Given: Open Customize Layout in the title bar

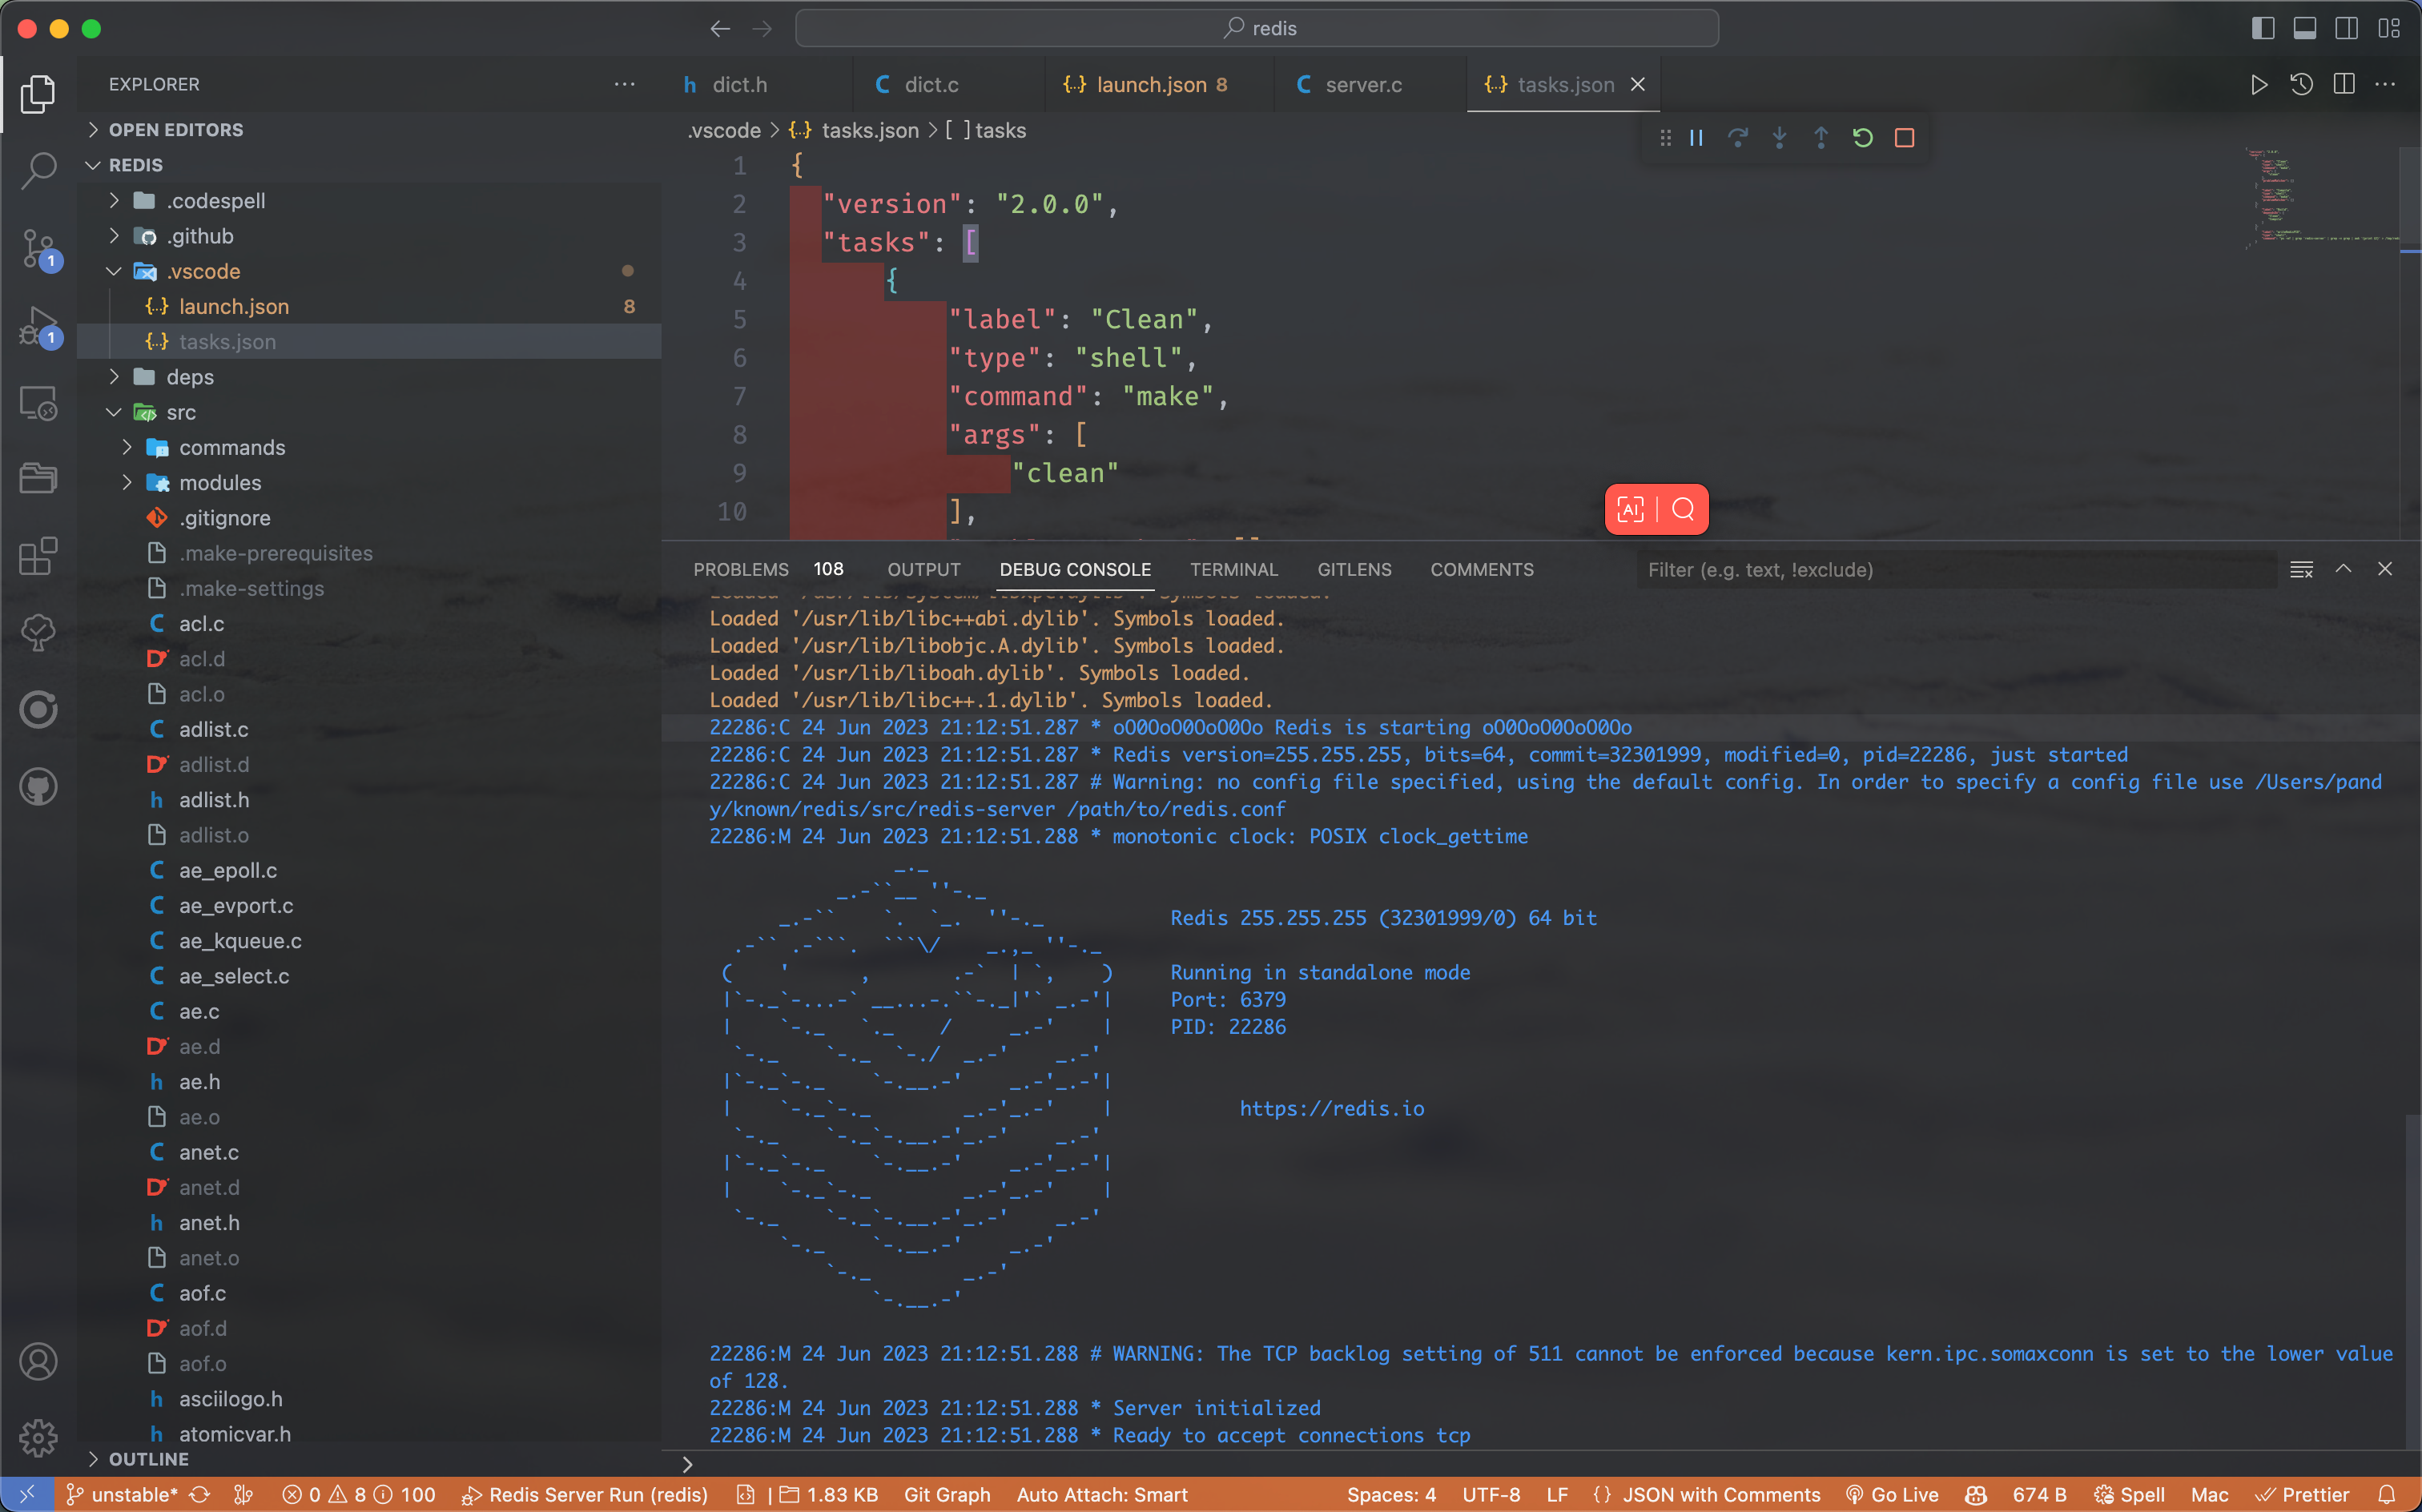Looking at the screenshot, I should click(2389, 28).
